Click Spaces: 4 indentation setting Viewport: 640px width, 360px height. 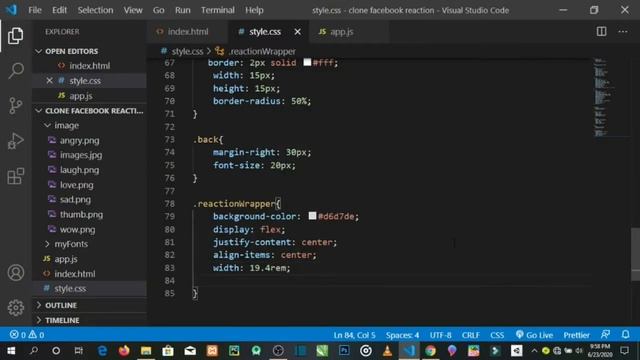click(402, 335)
